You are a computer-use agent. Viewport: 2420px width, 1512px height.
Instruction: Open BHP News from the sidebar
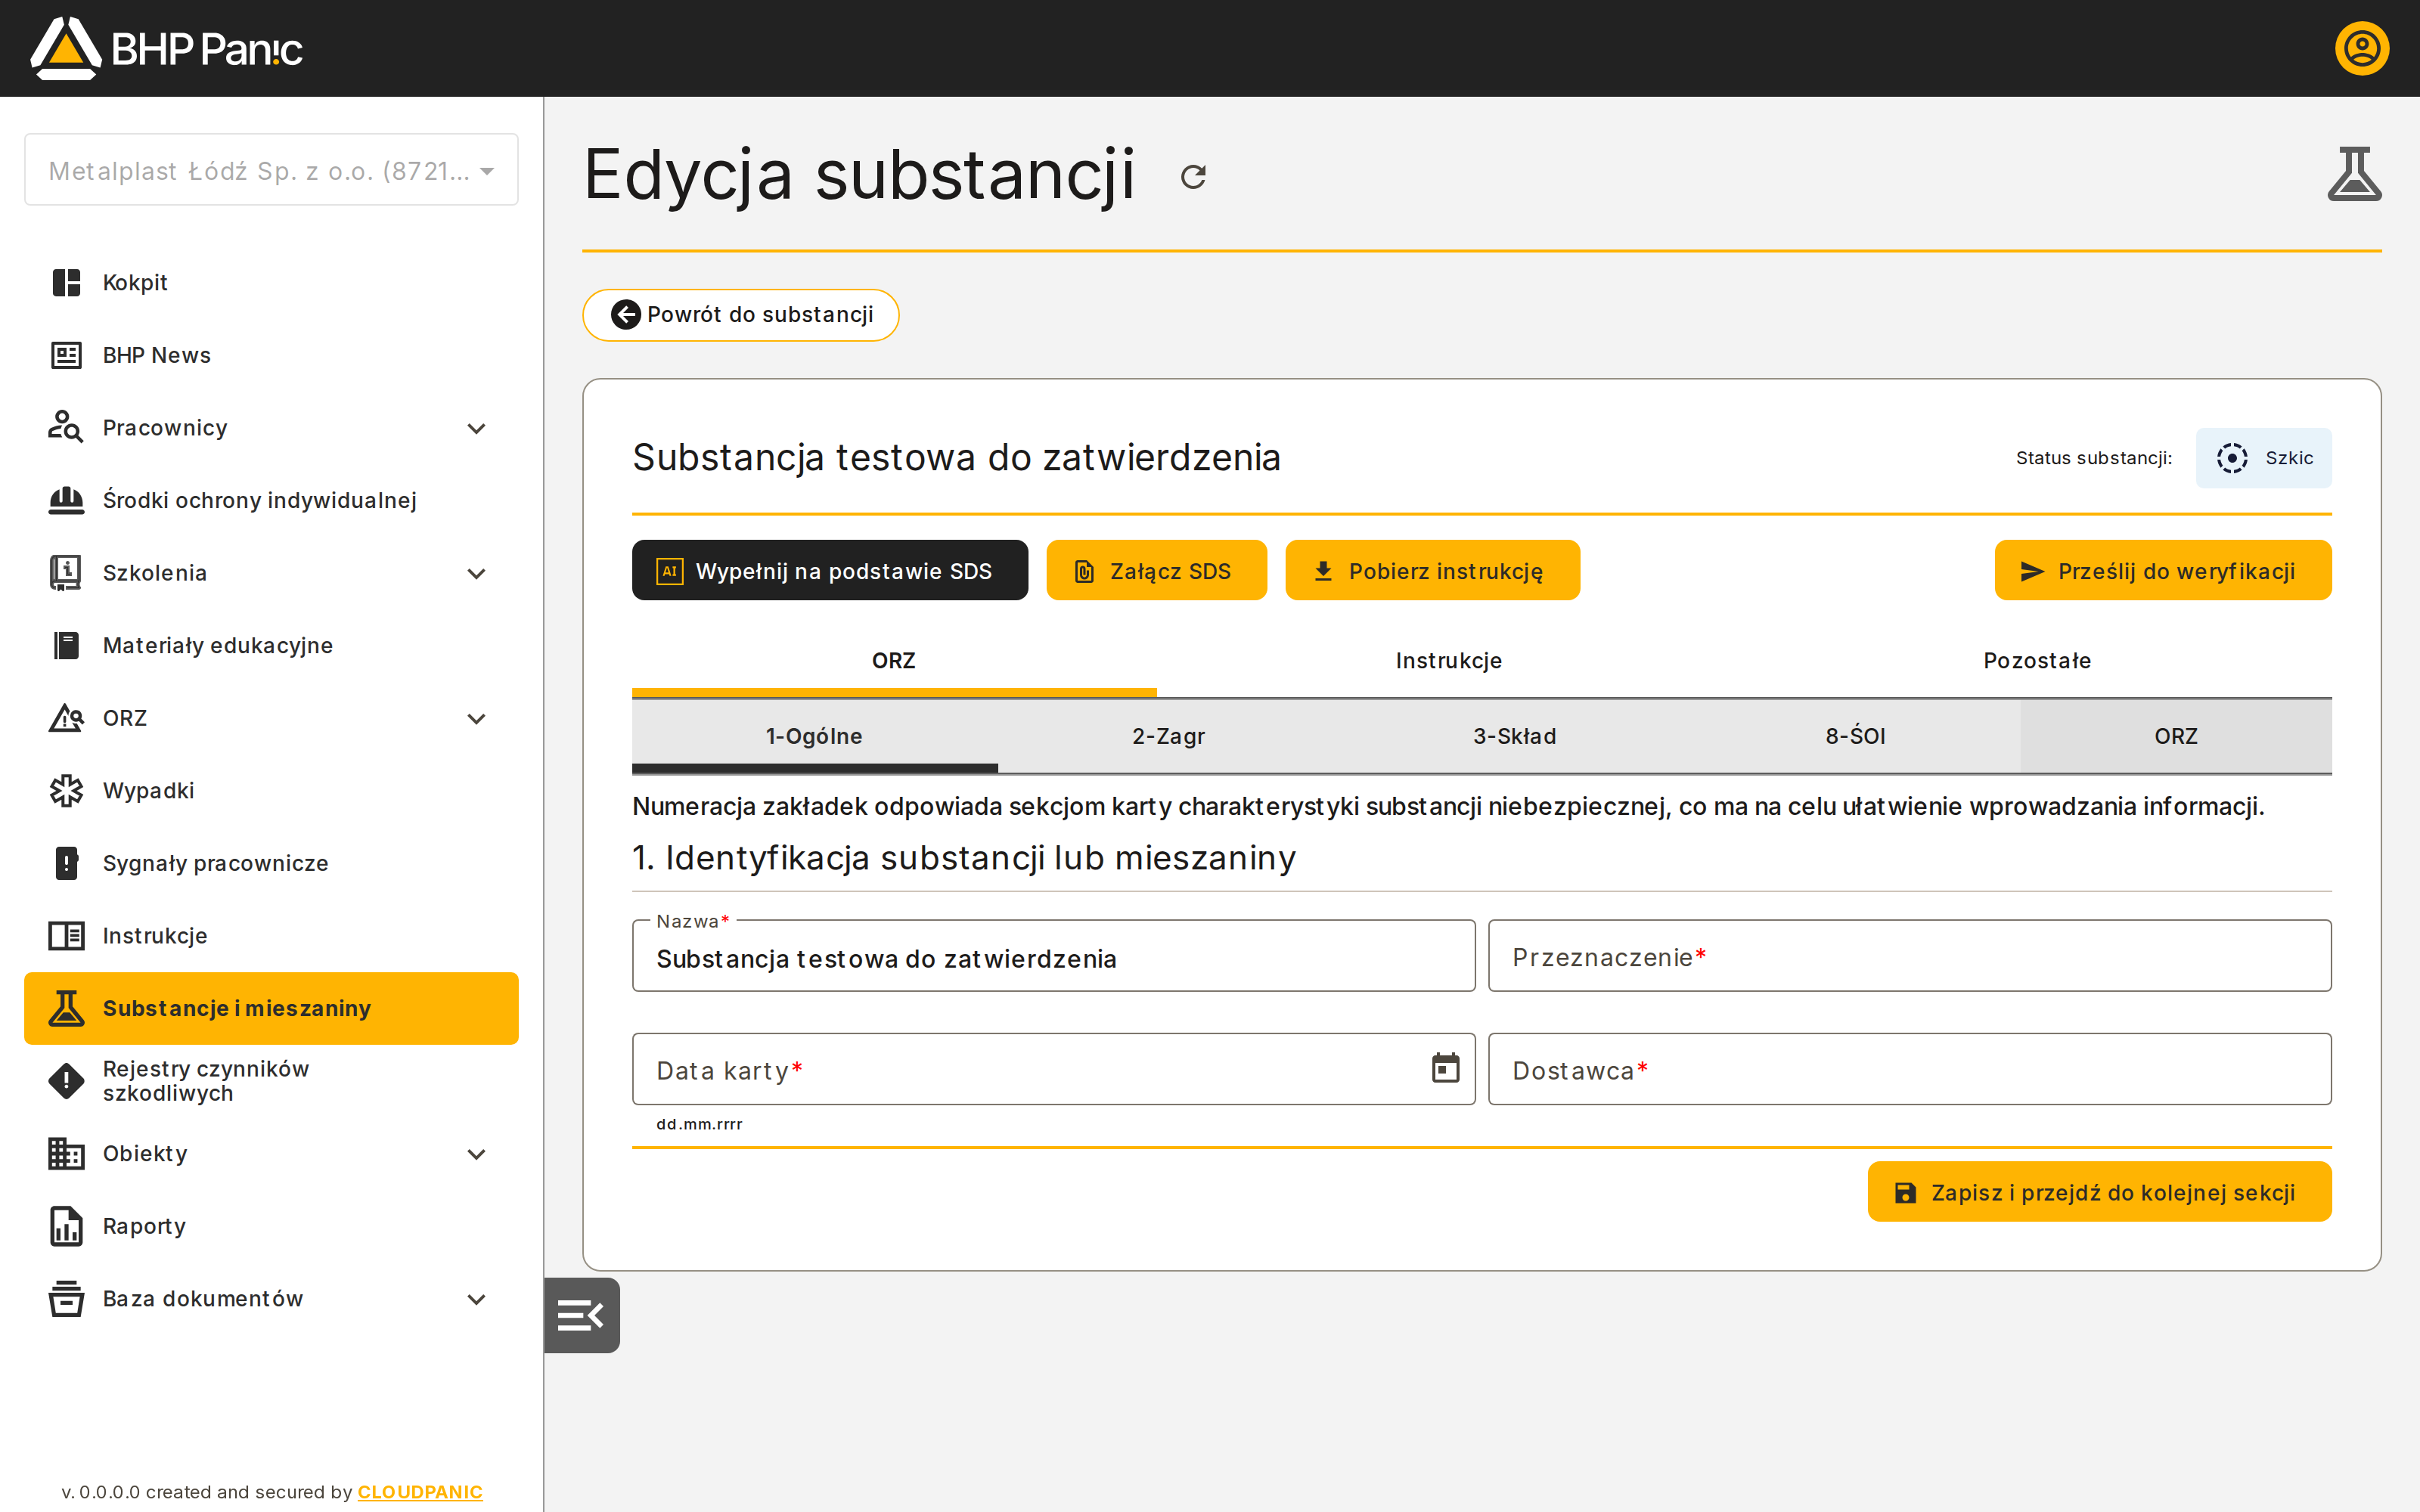click(x=271, y=355)
